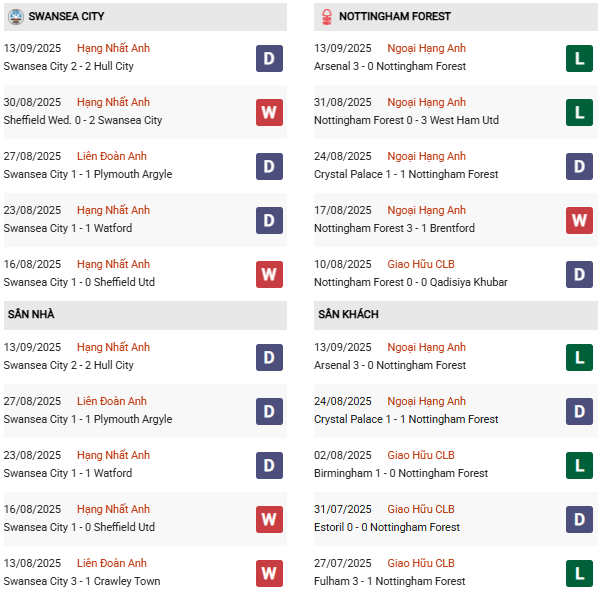Select the W badge beside Brentford match
Screen dimensions: 600x596
tap(579, 220)
